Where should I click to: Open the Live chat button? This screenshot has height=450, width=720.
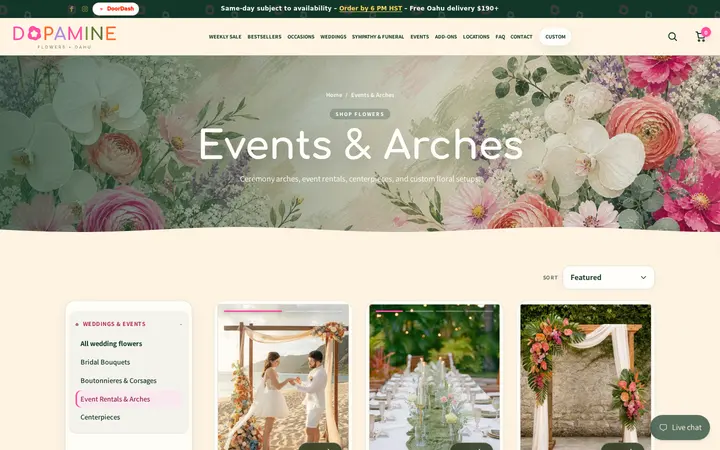point(680,428)
